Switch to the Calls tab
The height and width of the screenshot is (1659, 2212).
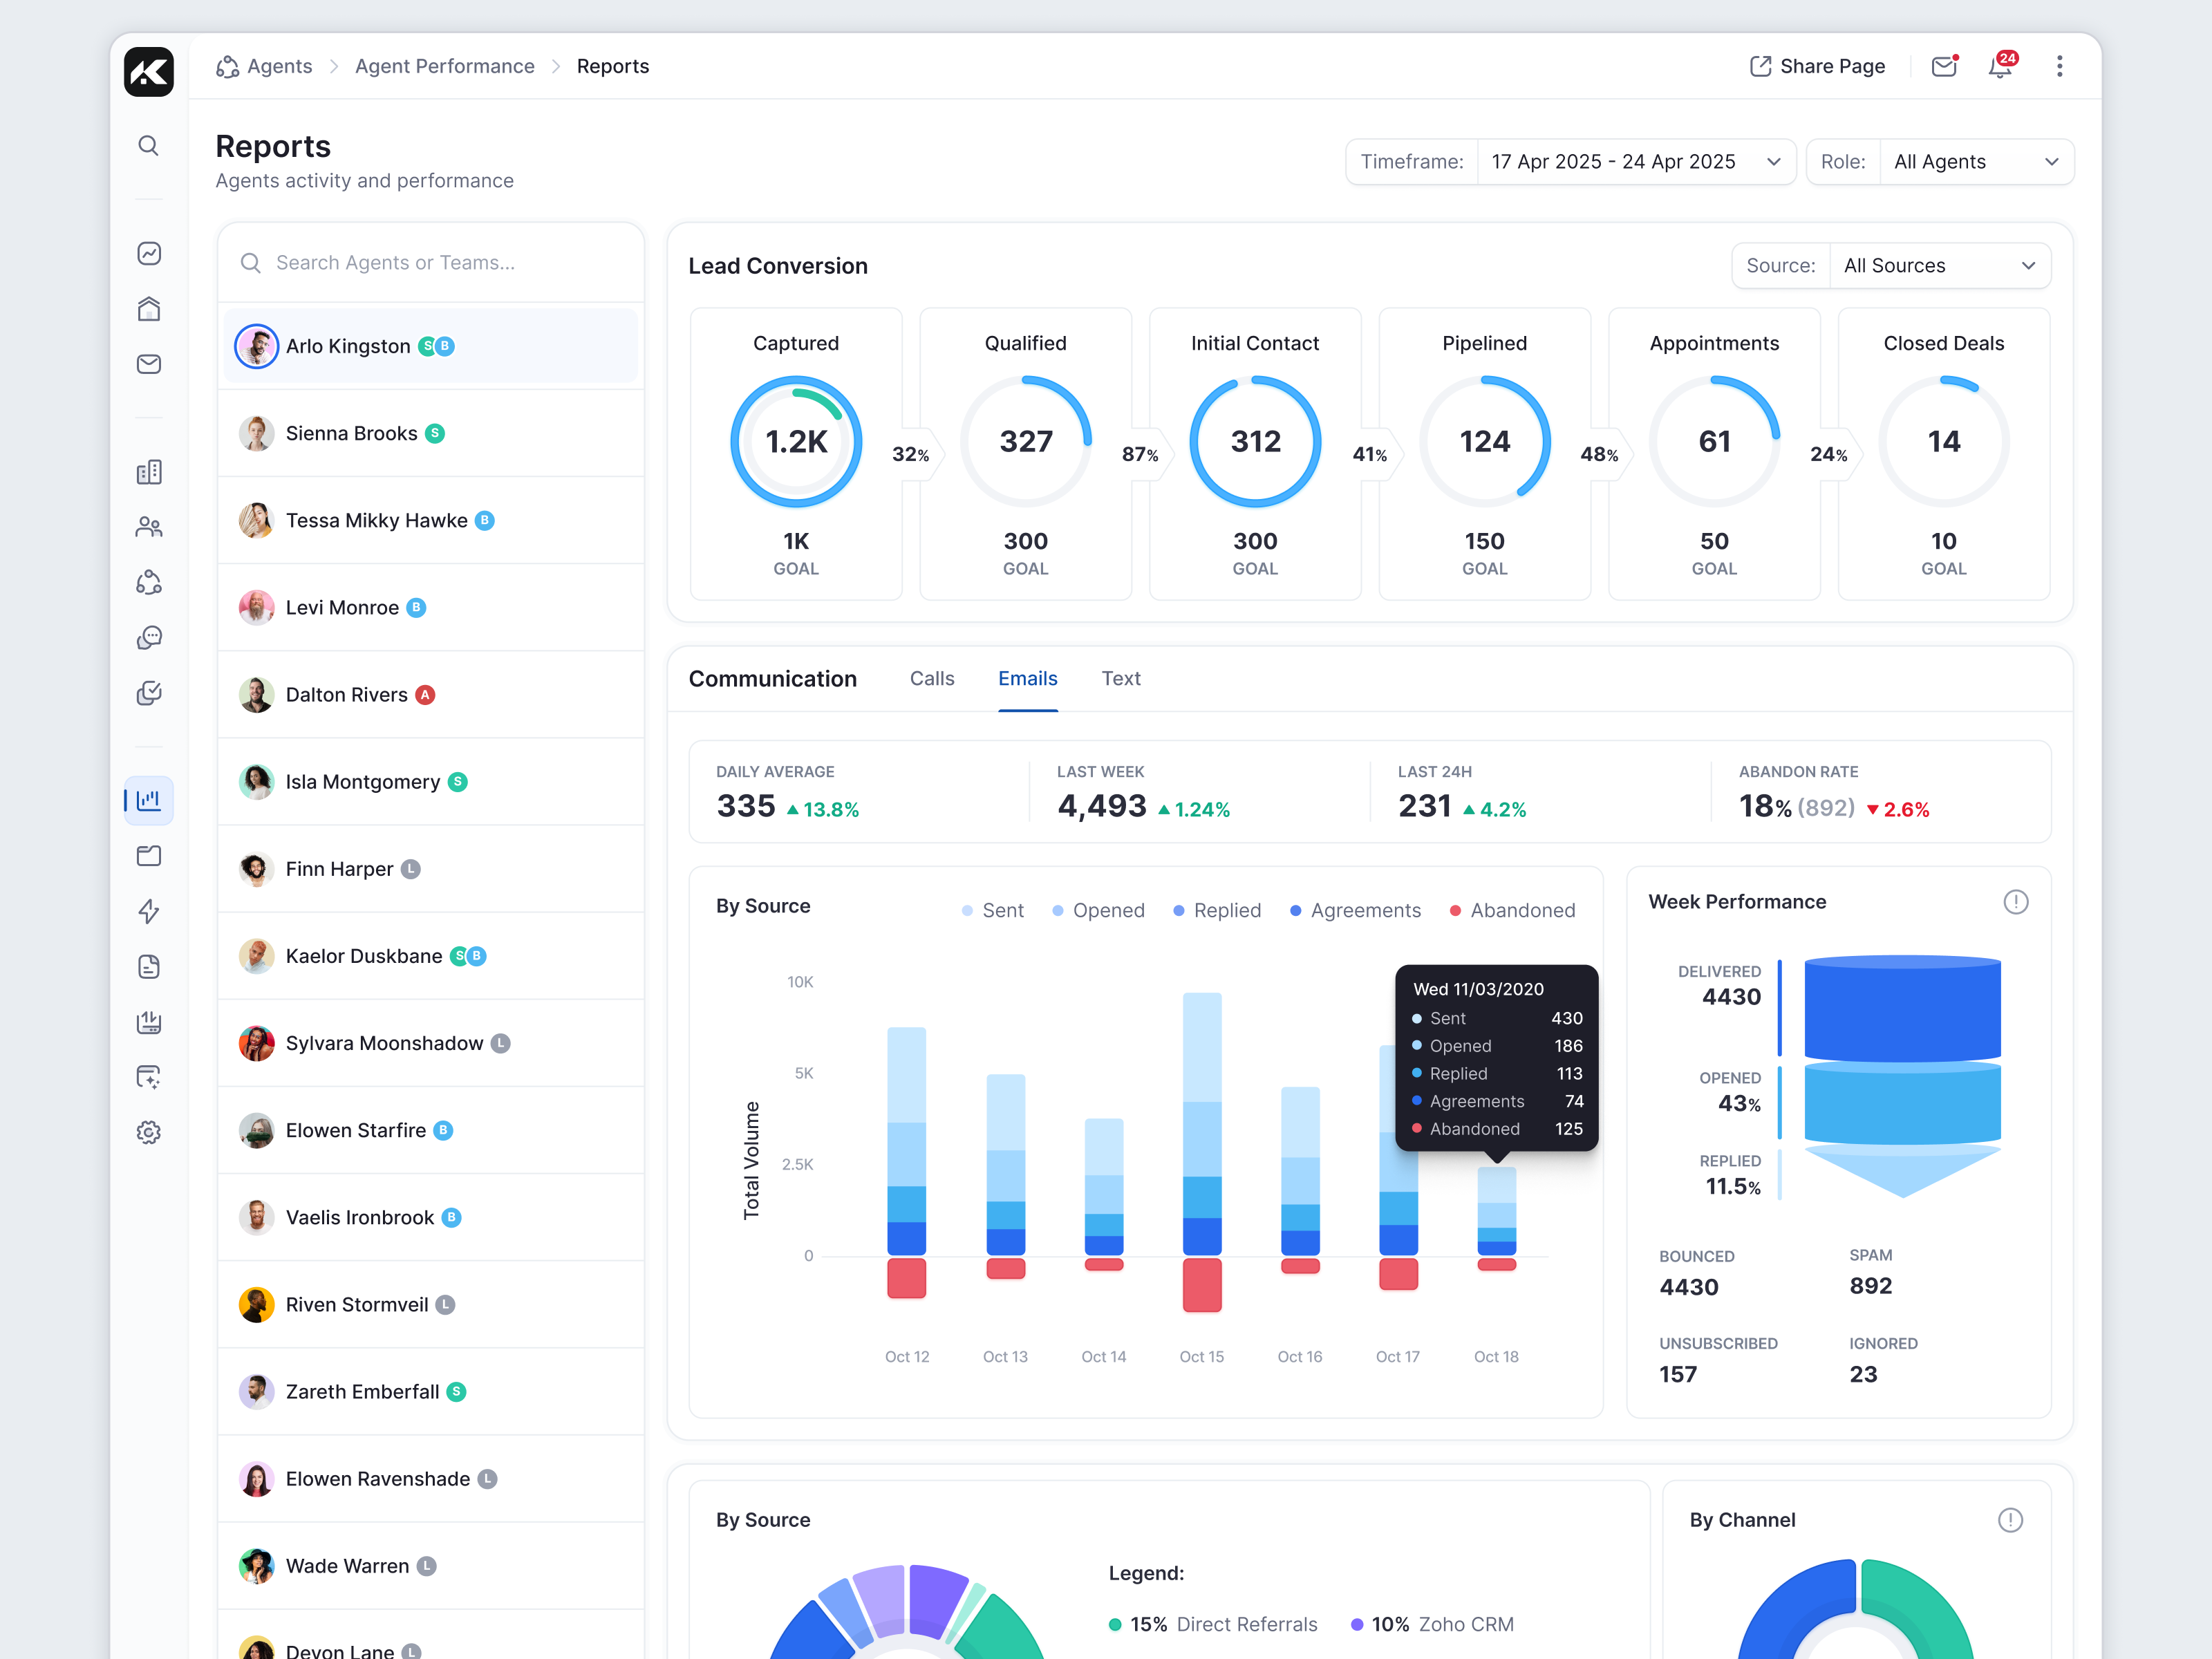tap(931, 678)
